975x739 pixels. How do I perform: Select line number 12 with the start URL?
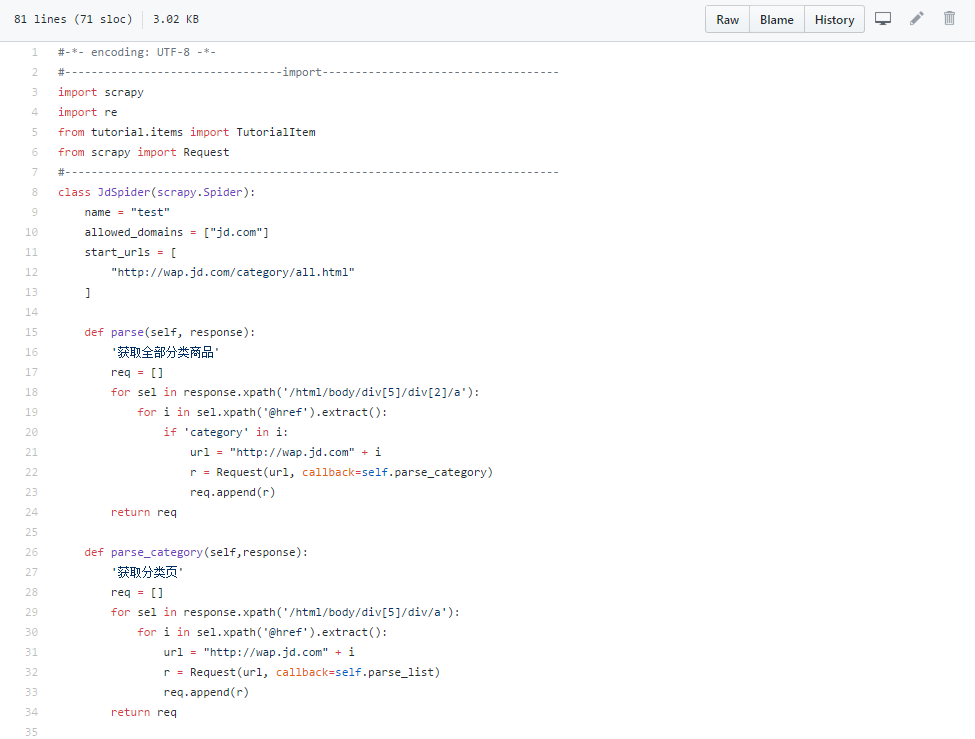32,272
